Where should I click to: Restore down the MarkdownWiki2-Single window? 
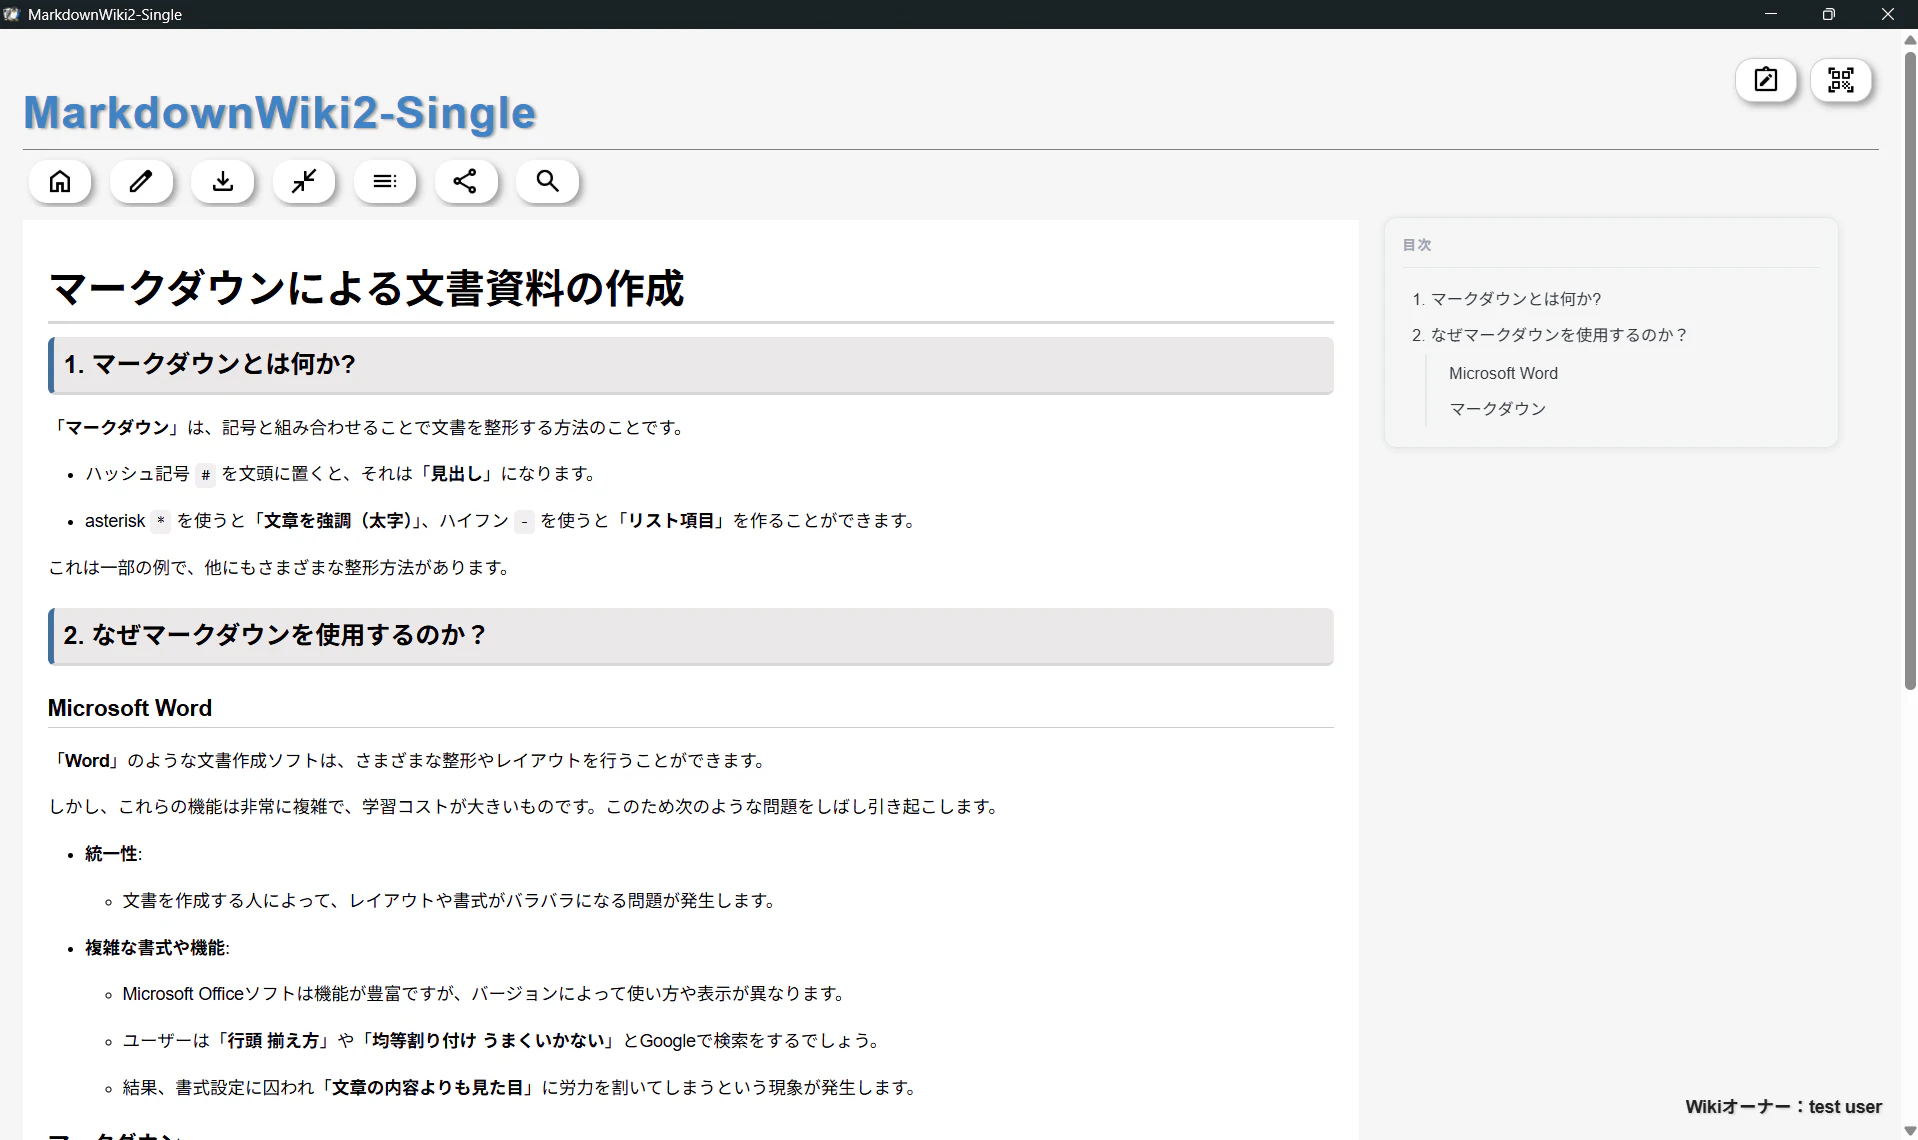pos(1829,14)
